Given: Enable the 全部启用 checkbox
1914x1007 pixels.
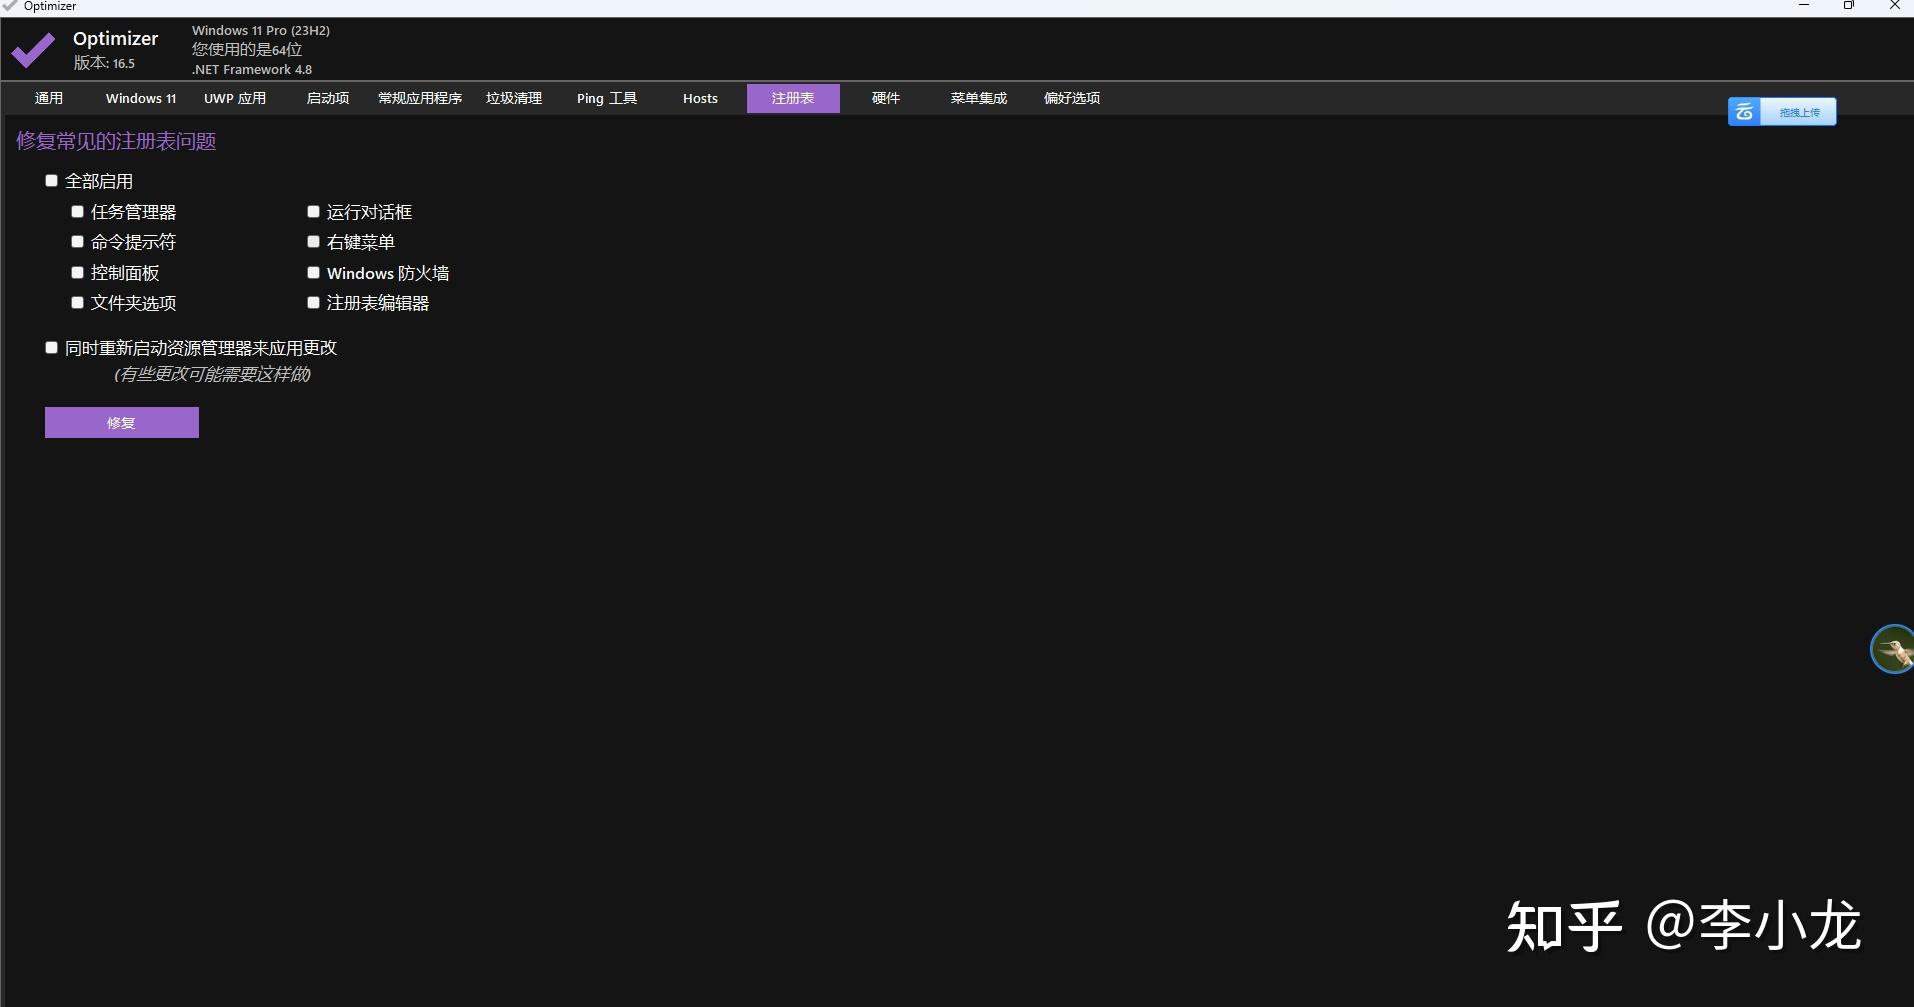Looking at the screenshot, I should [x=51, y=180].
